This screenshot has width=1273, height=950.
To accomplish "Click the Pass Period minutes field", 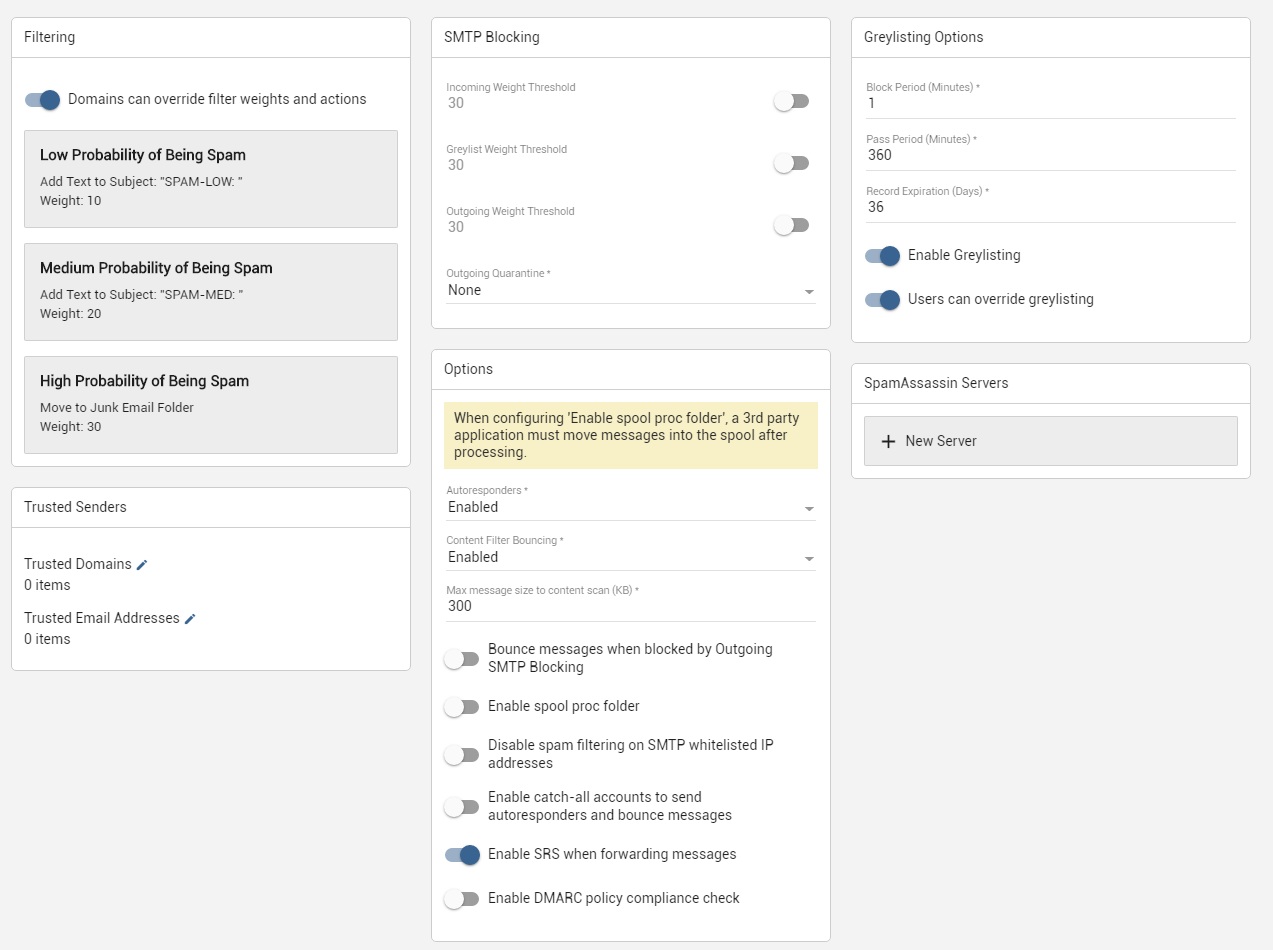I will pyautogui.click(x=1050, y=155).
